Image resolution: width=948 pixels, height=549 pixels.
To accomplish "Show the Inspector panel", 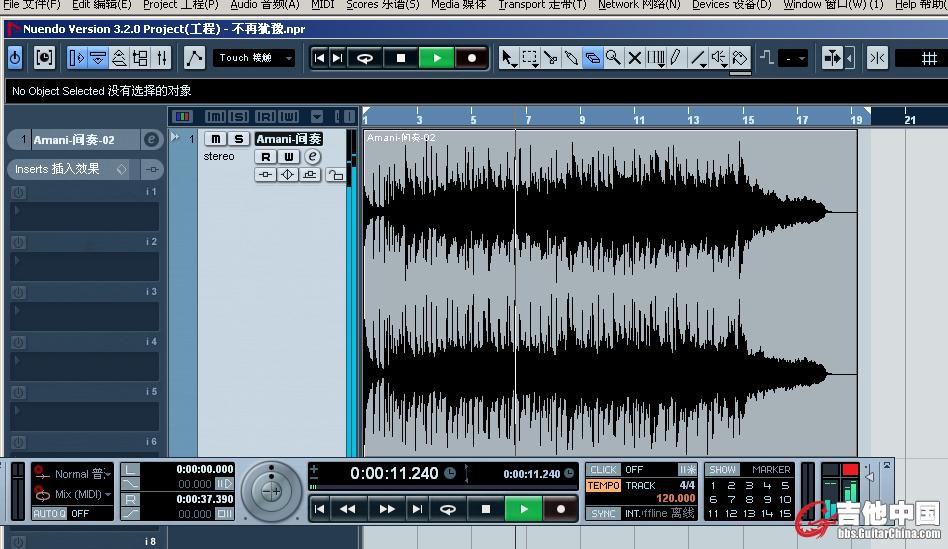I will coord(77,58).
